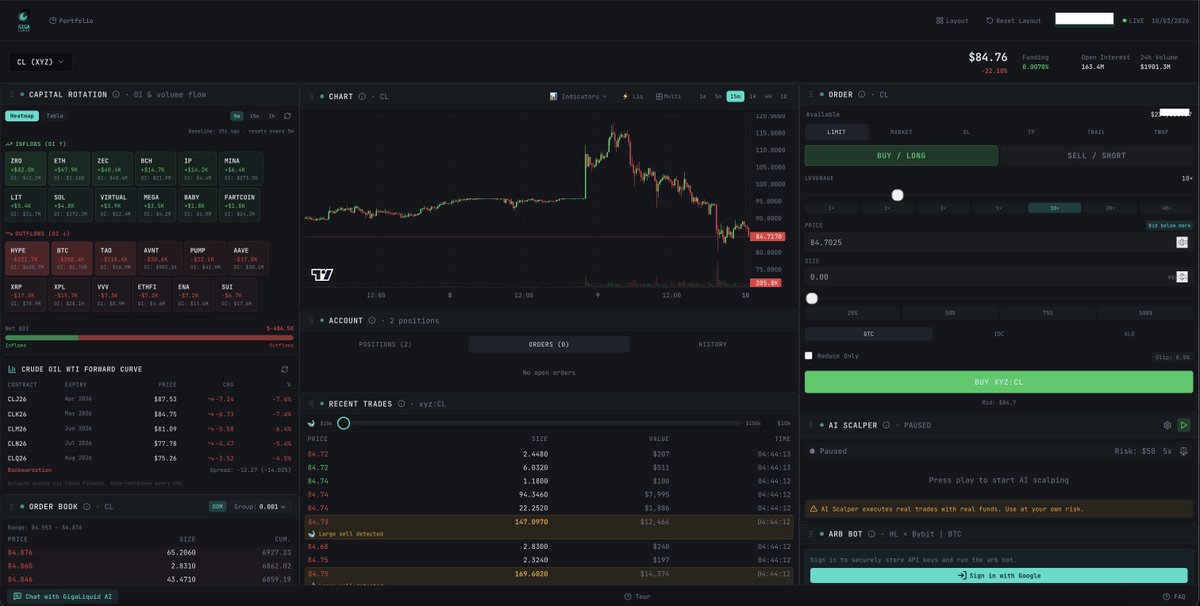Click the Recent Trades drag handle
Image resolution: width=1200 pixels, height=606 pixels.
pyautogui.click(x=313, y=404)
